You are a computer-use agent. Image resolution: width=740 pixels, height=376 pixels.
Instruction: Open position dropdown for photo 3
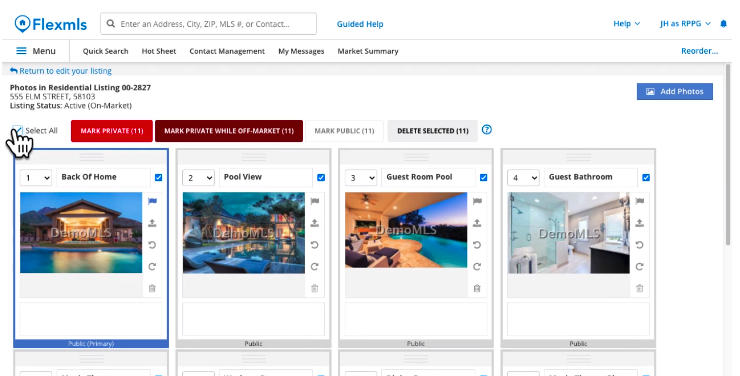pos(361,177)
